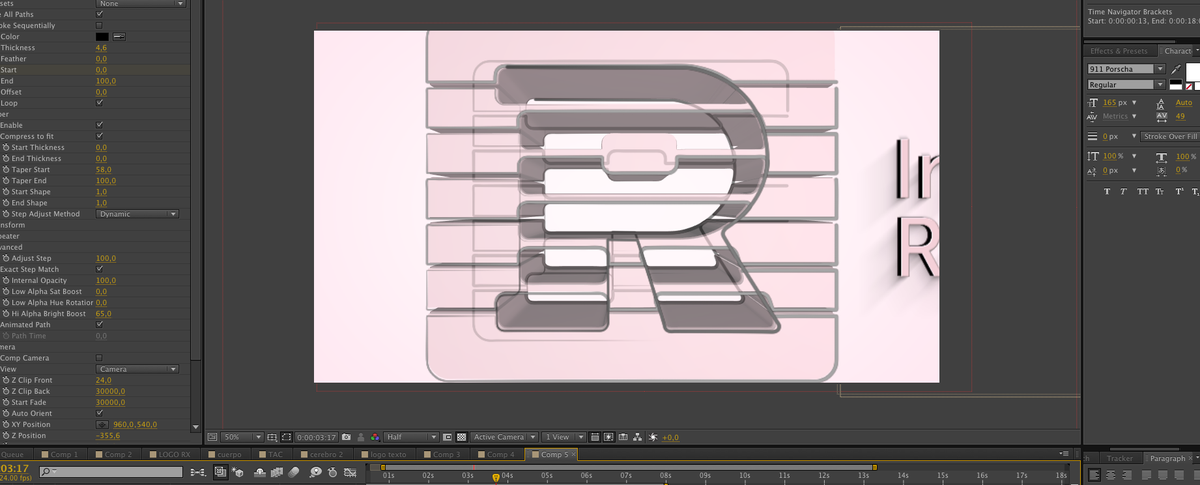Image resolution: width=1200 pixels, height=485 pixels.
Task: Toggle Exact Step Match checkbox
Action: [x=99, y=269]
